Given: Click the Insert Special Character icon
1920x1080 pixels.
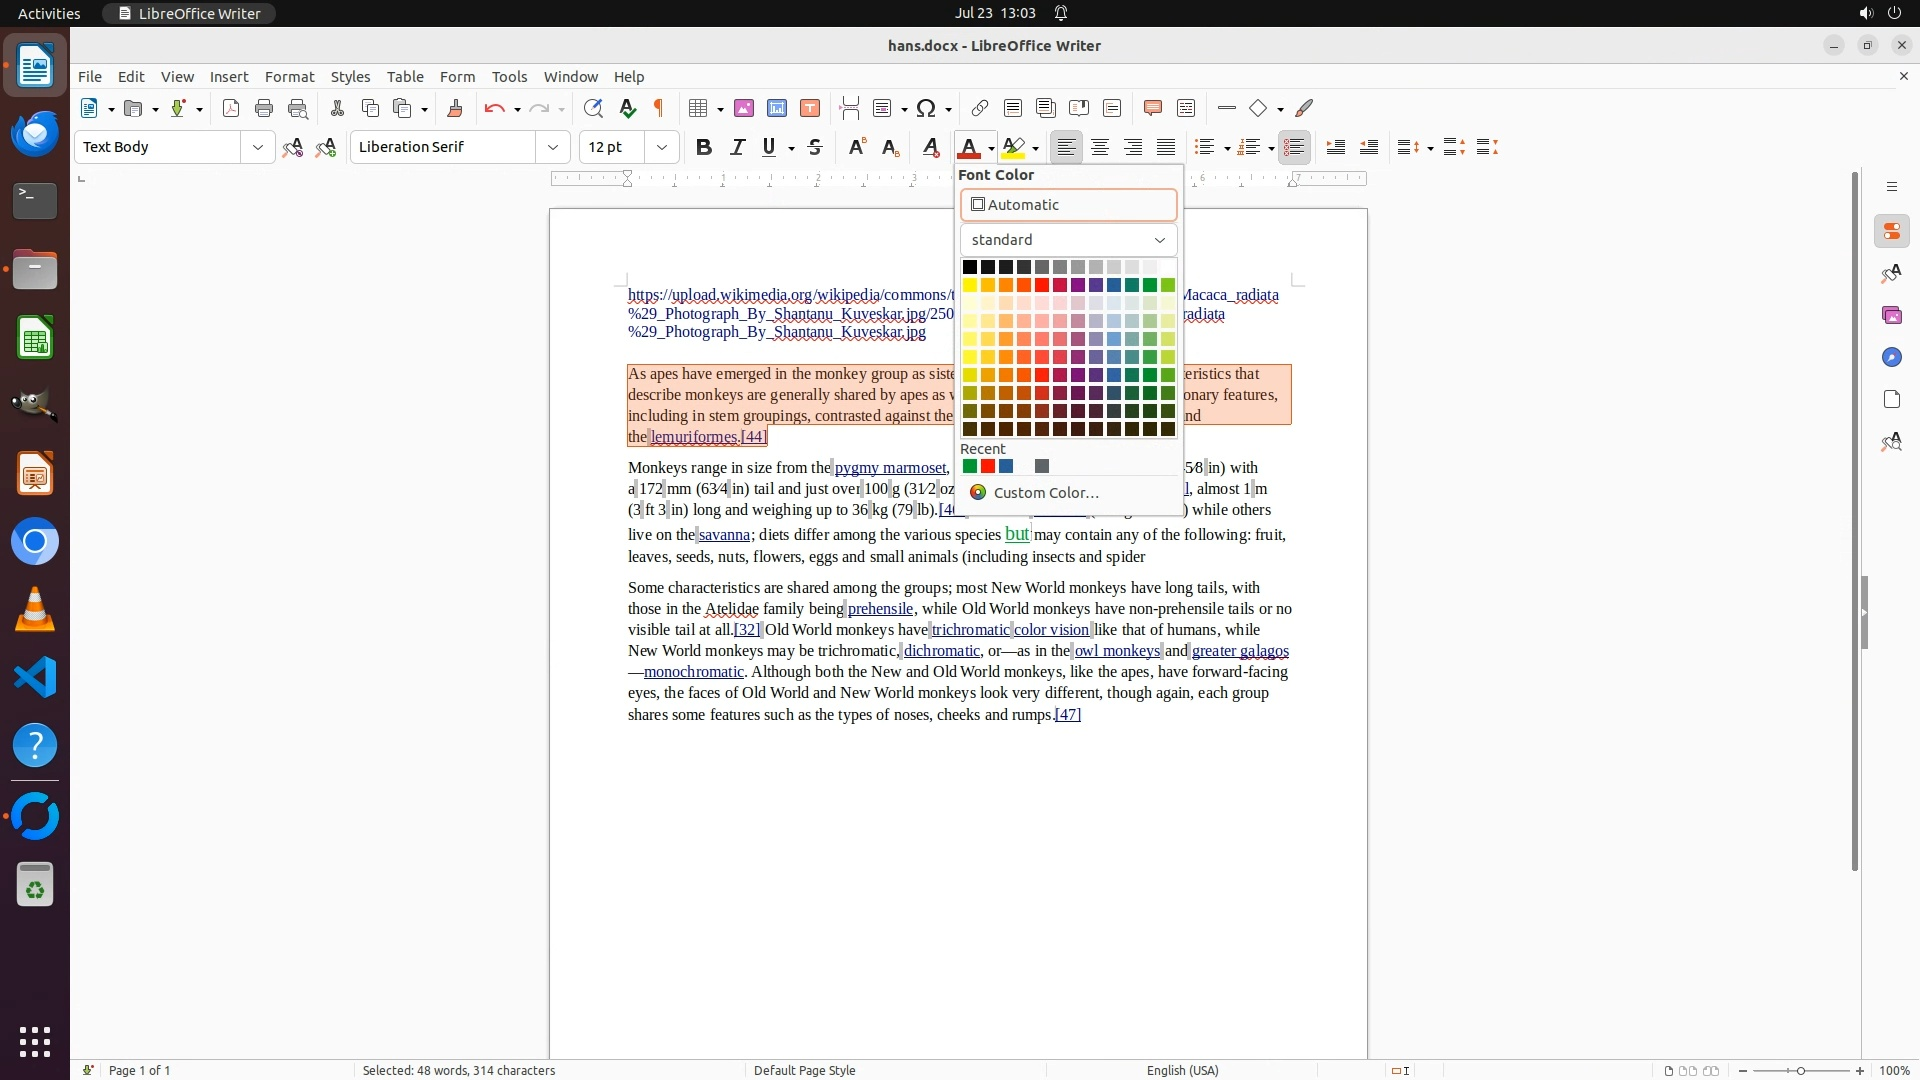Looking at the screenshot, I should [x=927, y=108].
